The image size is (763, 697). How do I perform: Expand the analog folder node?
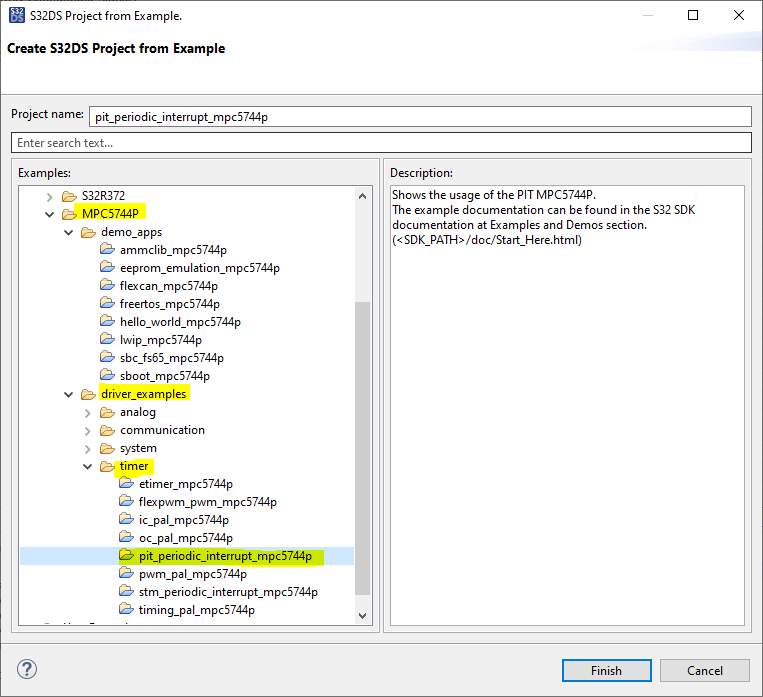[x=88, y=413]
